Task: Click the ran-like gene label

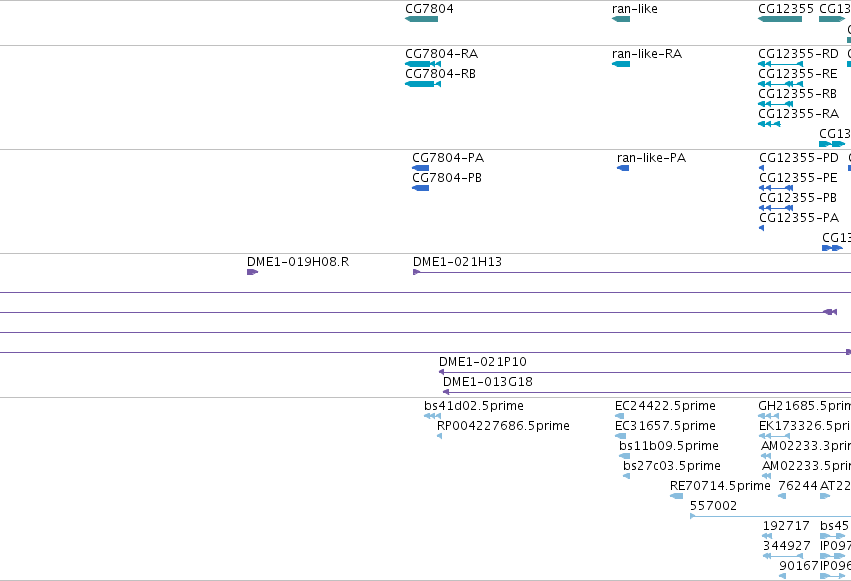Action: [634, 9]
